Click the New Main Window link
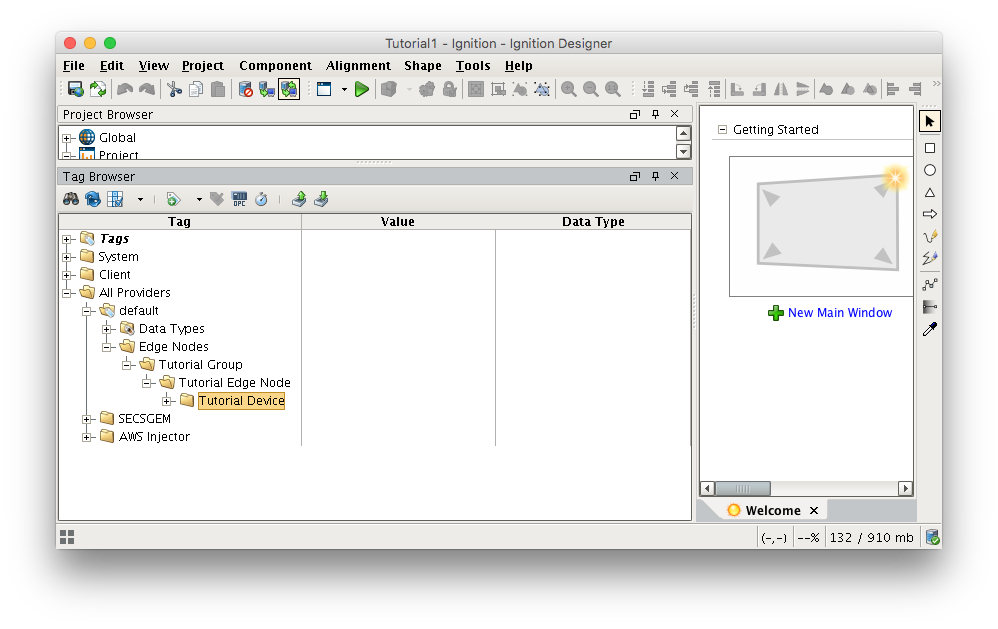Viewport: 998px width, 629px height. coord(839,313)
